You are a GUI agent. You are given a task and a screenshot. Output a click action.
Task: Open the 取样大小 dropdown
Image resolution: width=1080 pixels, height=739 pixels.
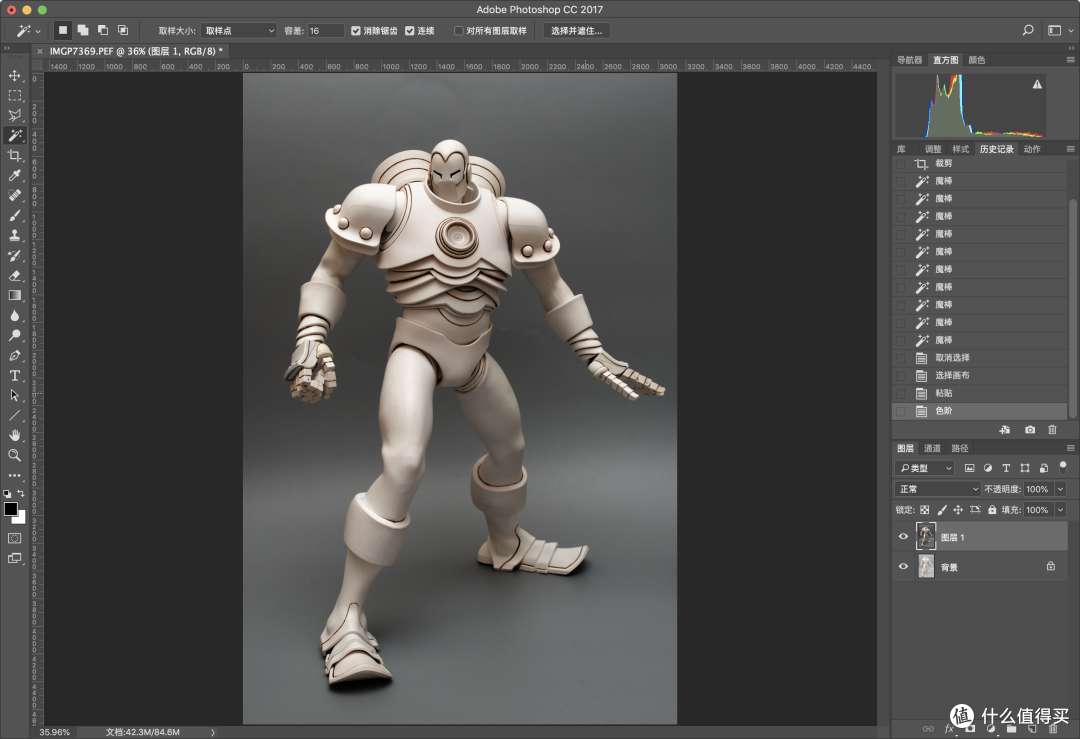(239, 30)
